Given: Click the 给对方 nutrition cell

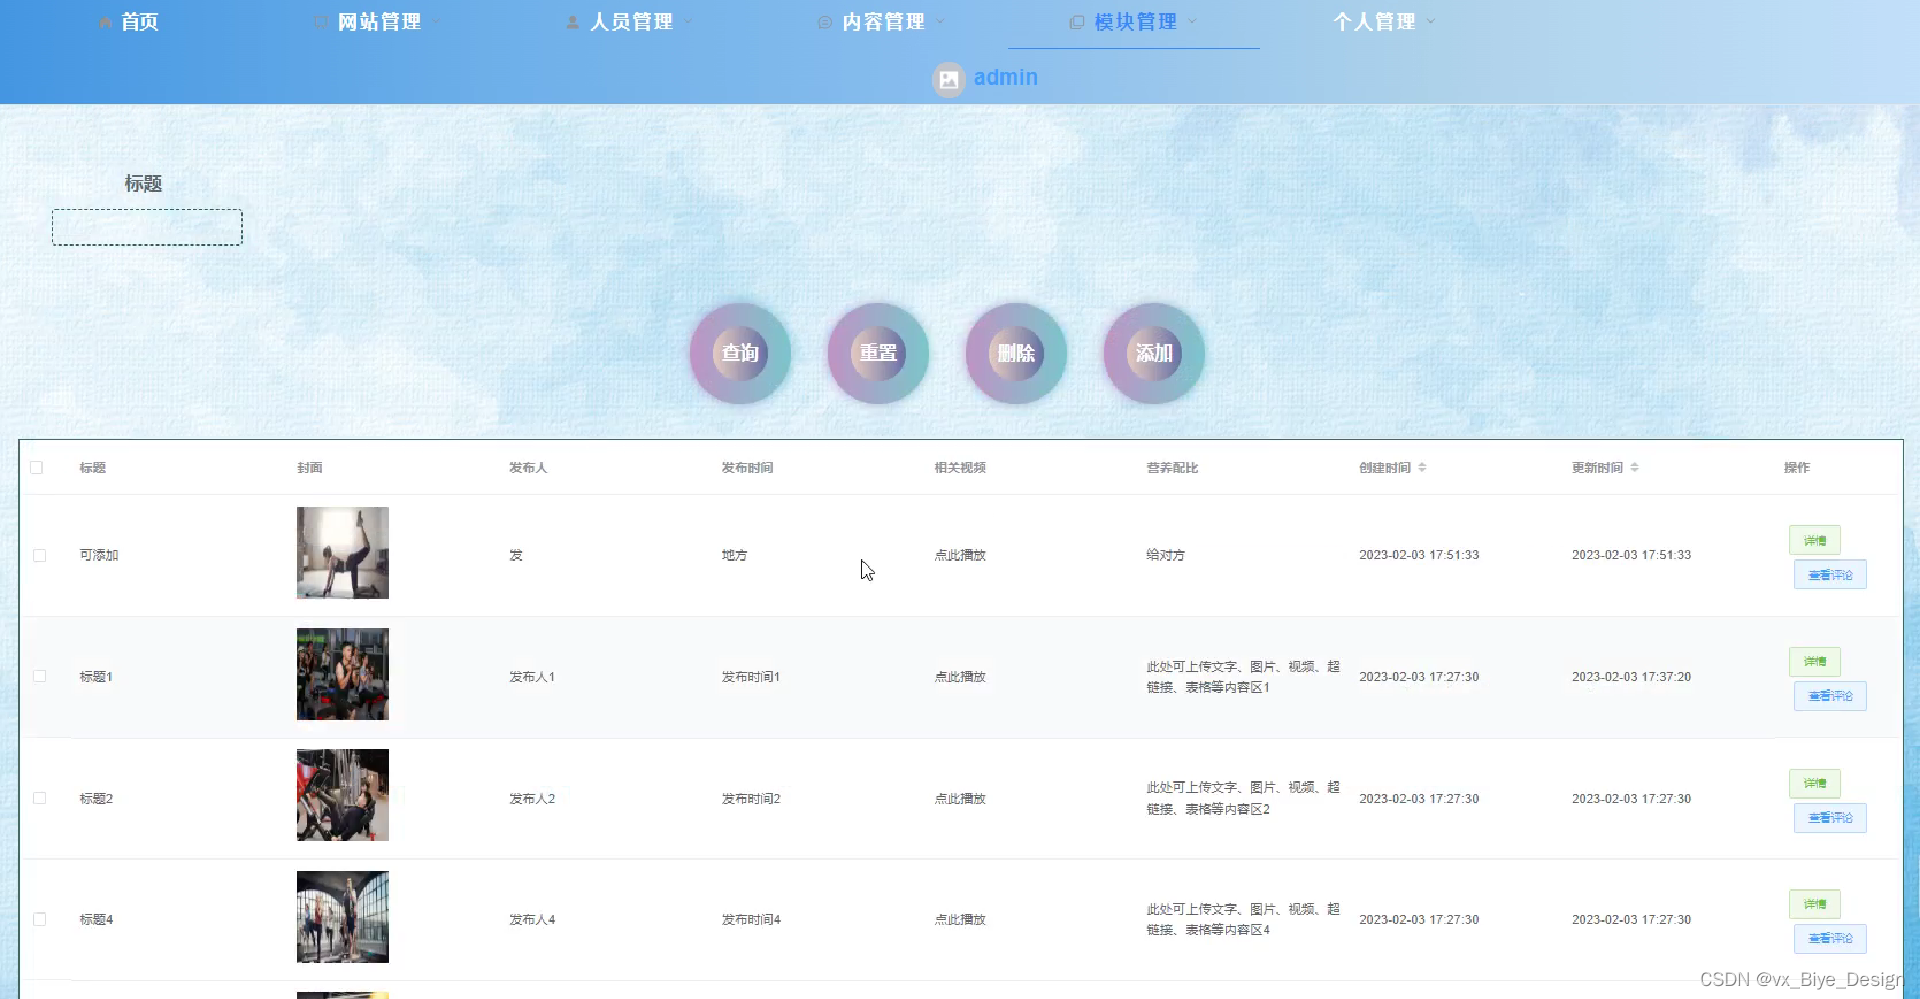Looking at the screenshot, I should [1165, 555].
